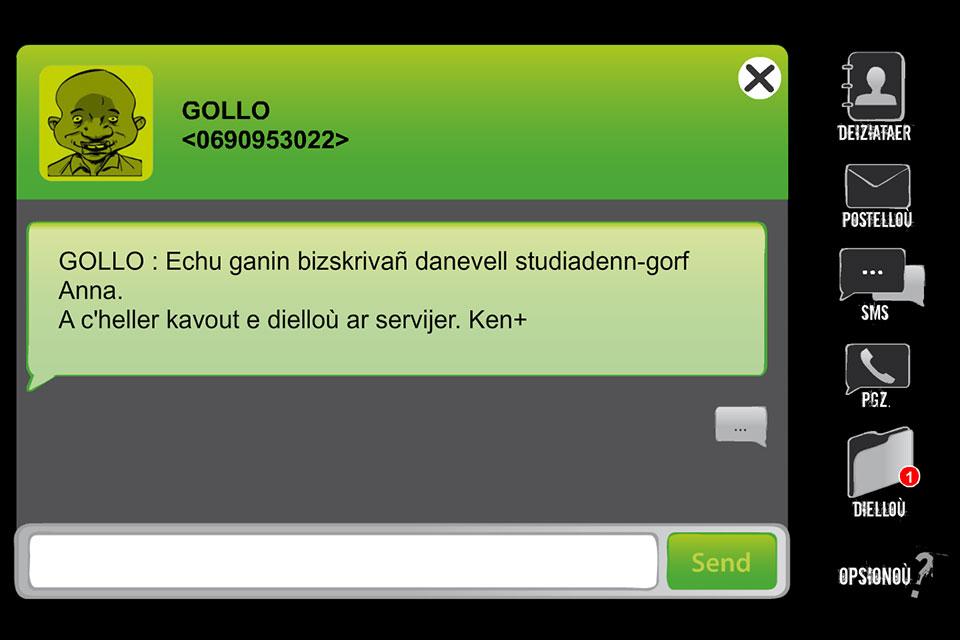Image resolution: width=960 pixels, height=640 pixels.
Task: Open the Deiziataer contacts icon
Action: 874,87
